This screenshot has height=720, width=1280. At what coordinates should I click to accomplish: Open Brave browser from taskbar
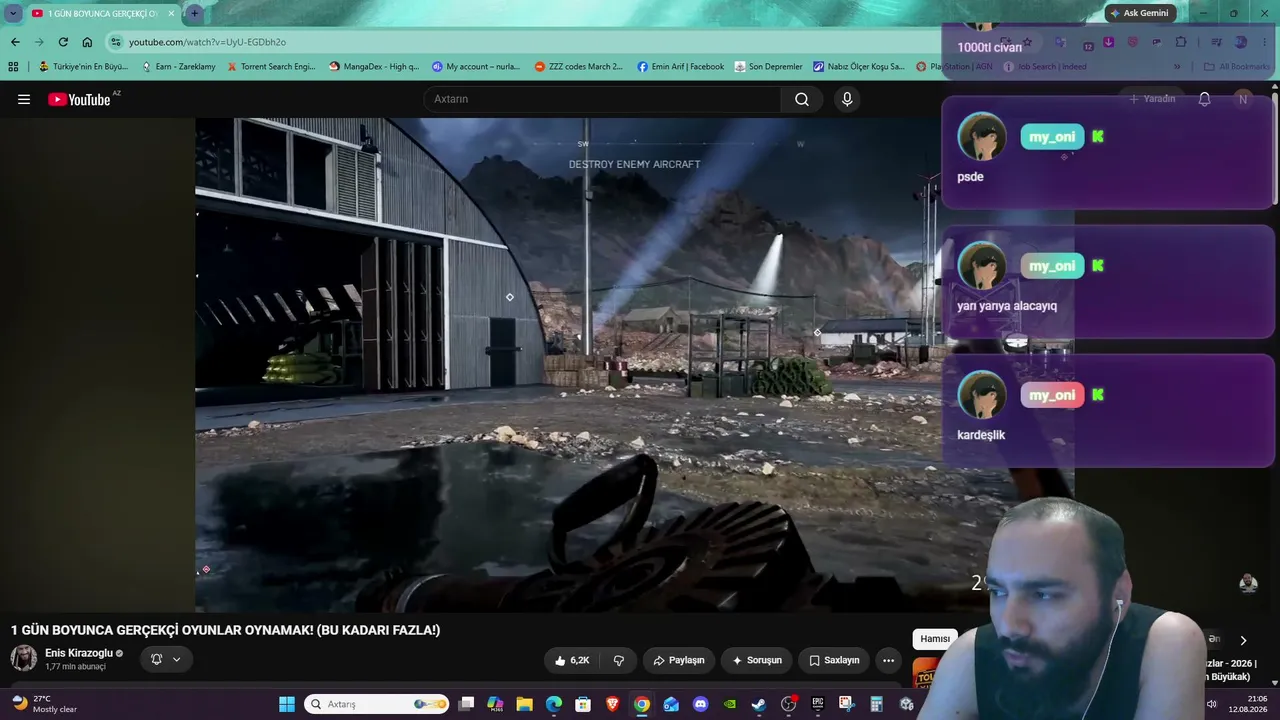point(612,704)
